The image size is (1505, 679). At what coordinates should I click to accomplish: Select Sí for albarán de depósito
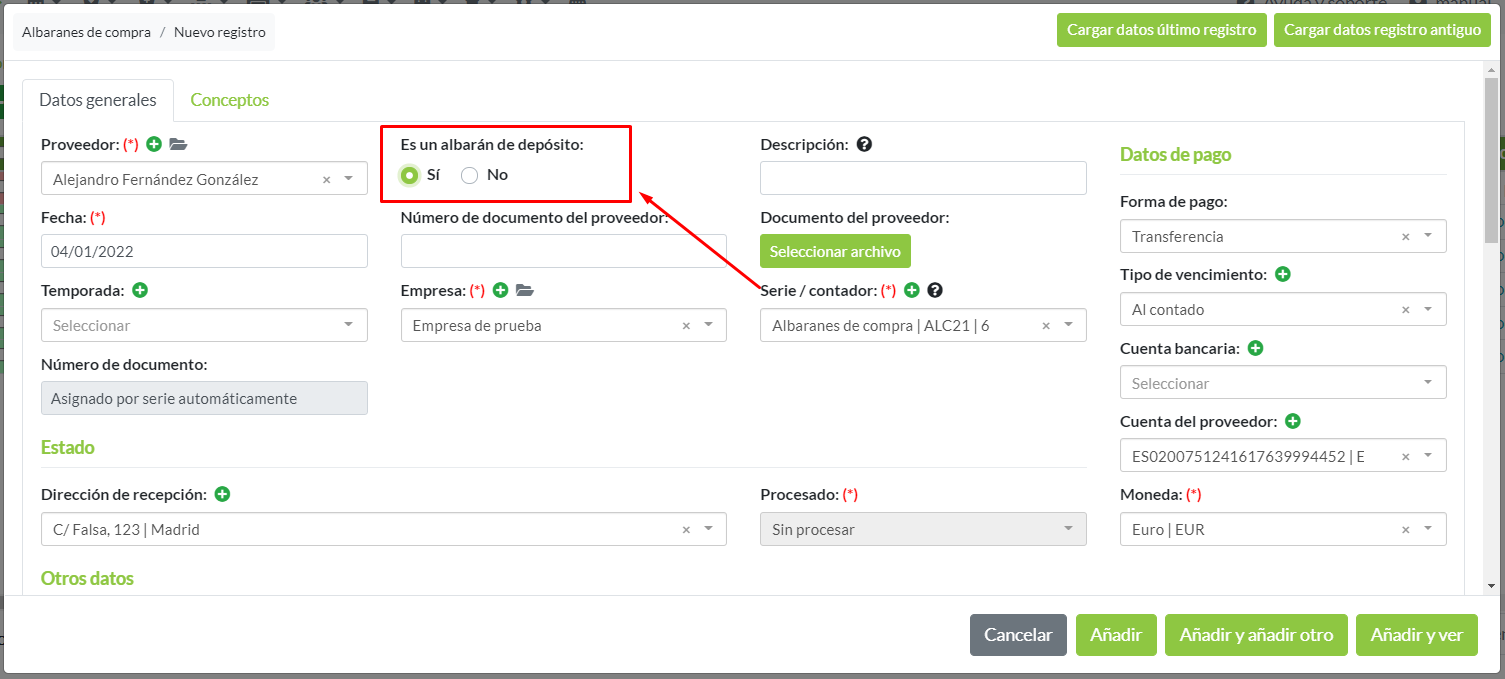[409, 175]
